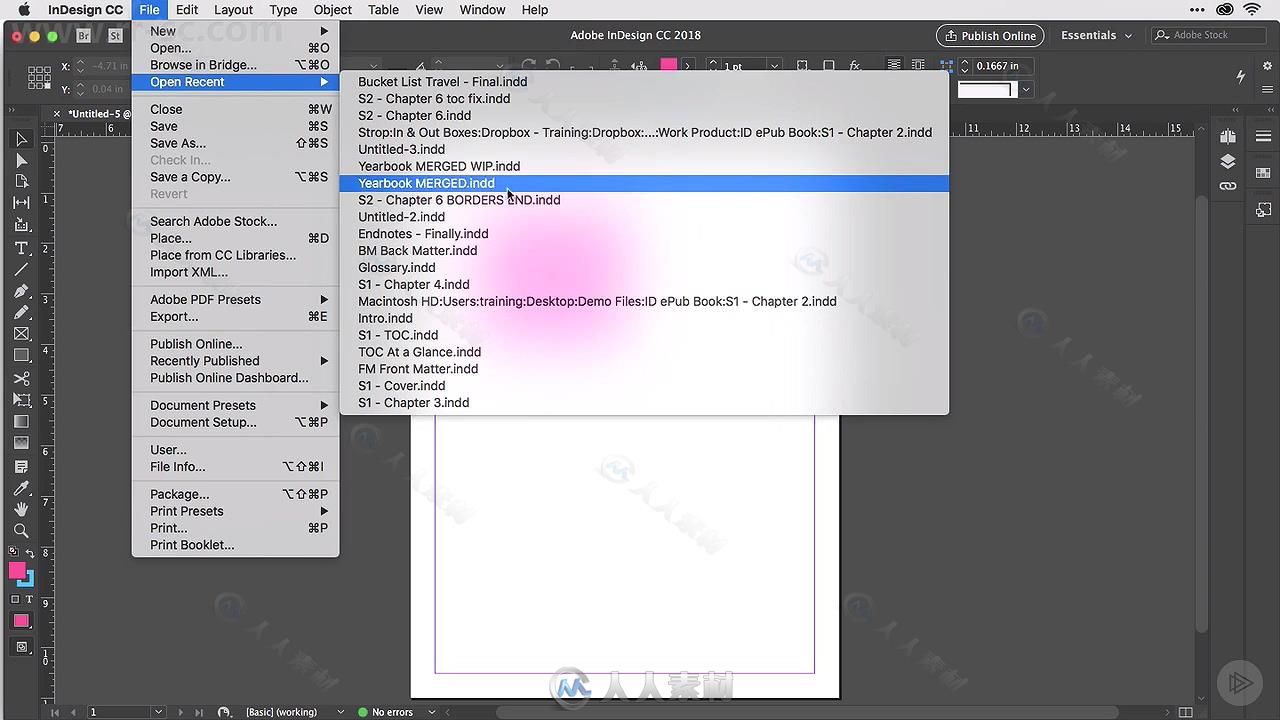
Task: Select the Line tool
Action: [21, 269]
